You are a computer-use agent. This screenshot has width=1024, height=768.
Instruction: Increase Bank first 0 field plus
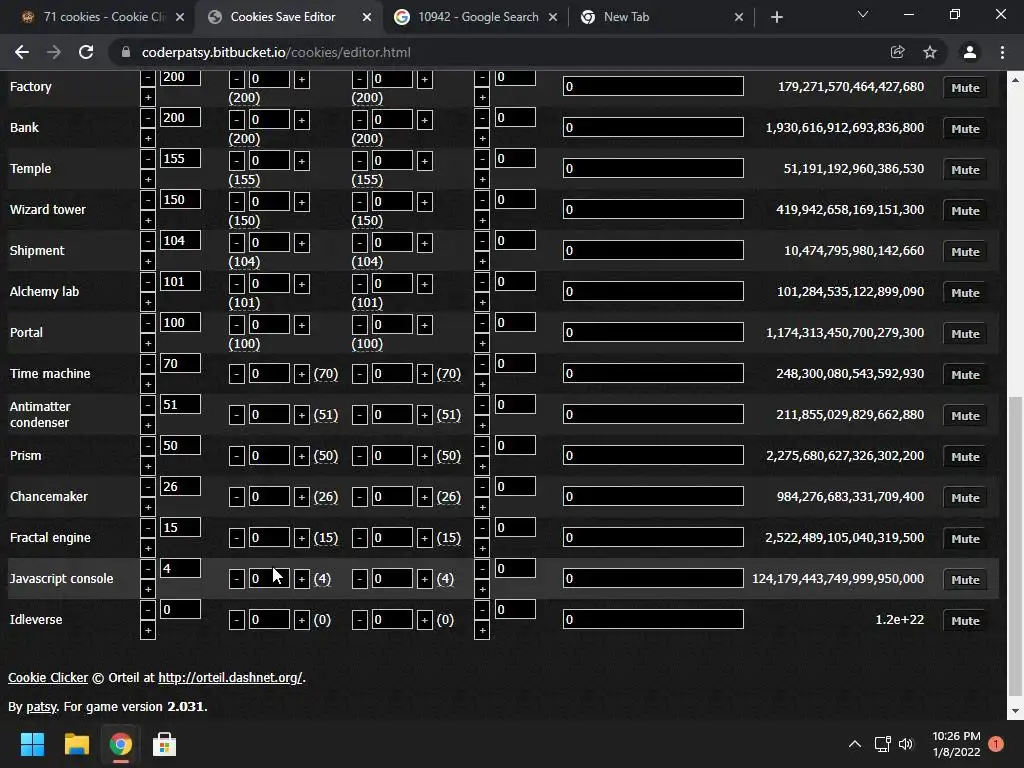[302, 120]
